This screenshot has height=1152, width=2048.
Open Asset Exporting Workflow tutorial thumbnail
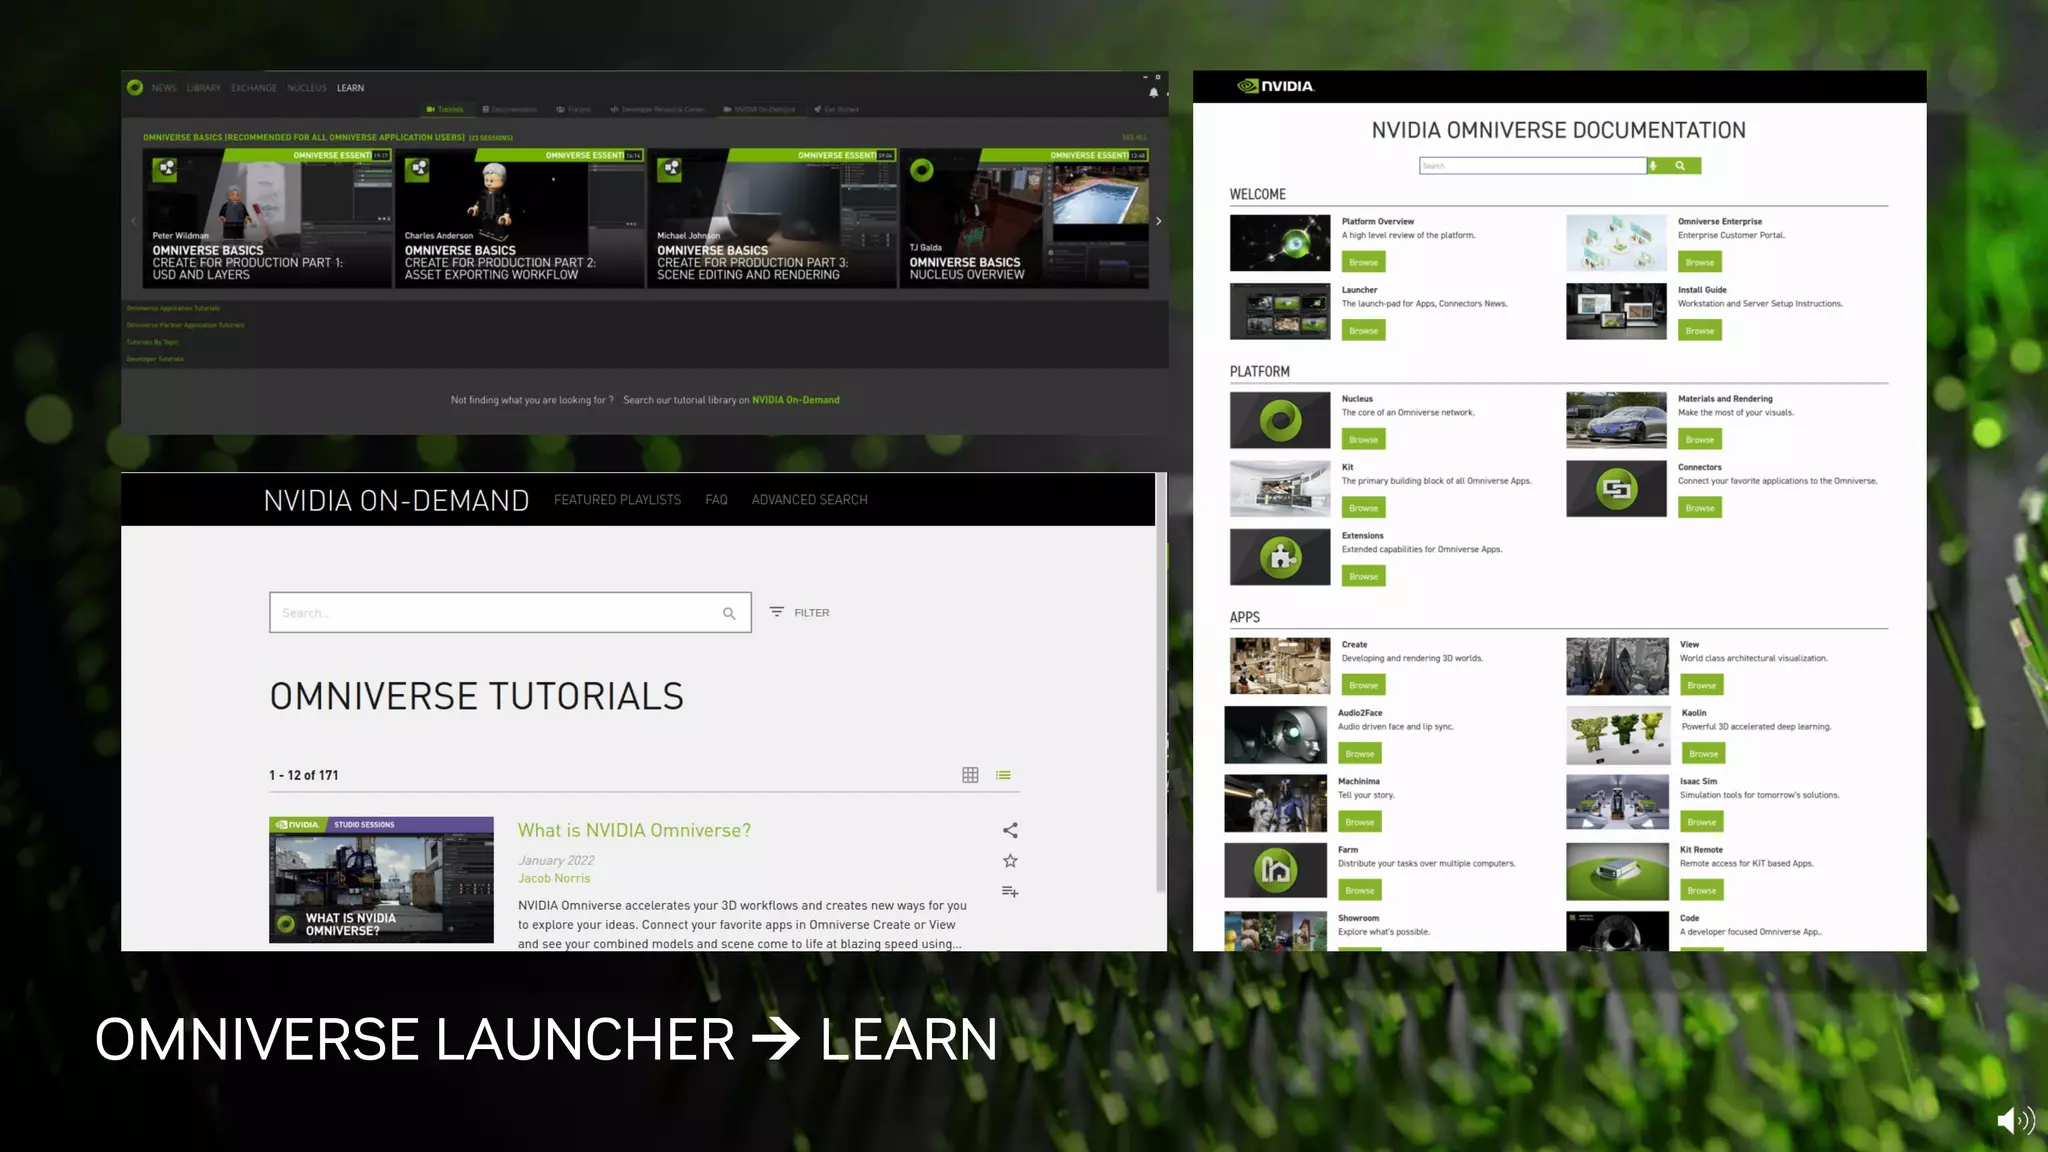520,219
